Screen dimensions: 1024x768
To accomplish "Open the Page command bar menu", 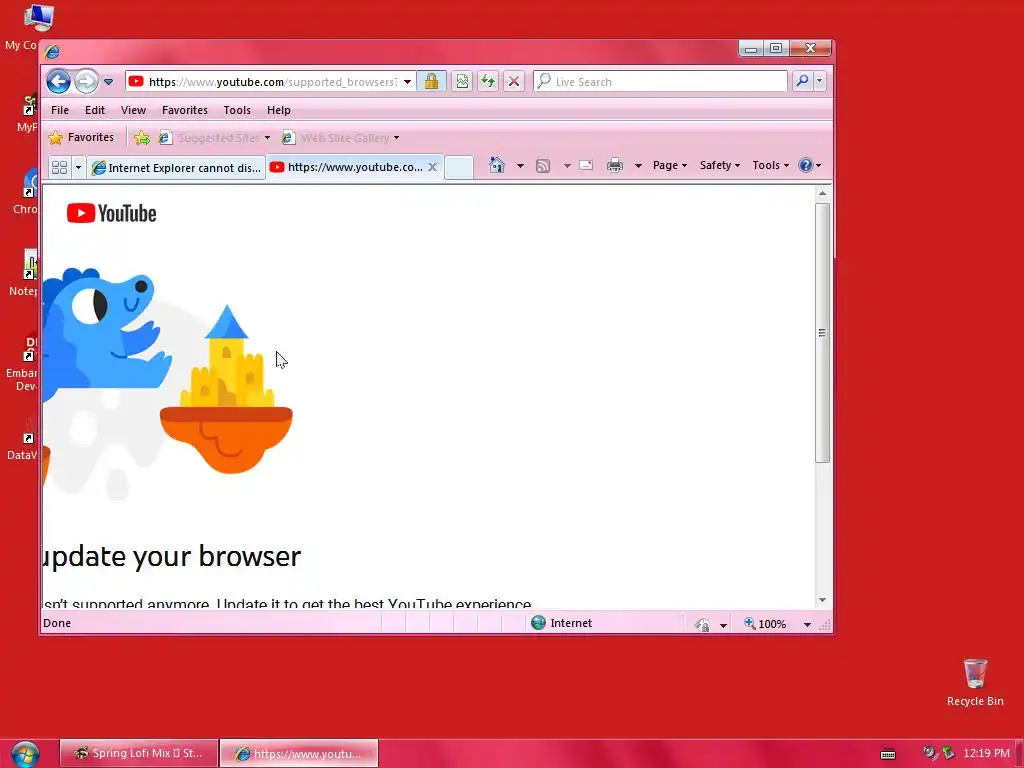I will click(x=669, y=165).
